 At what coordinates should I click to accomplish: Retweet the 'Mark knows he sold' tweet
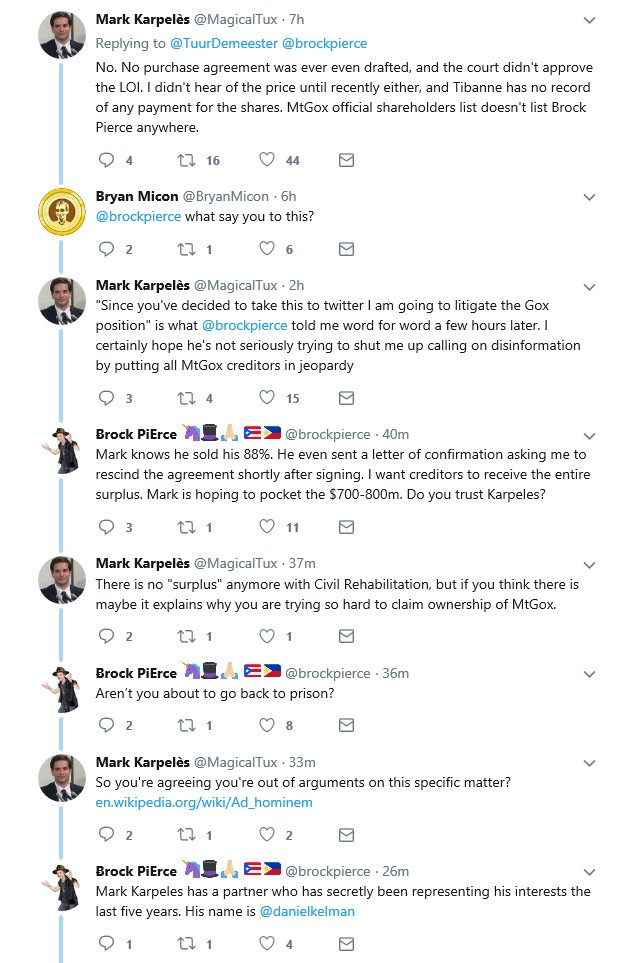click(186, 527)
